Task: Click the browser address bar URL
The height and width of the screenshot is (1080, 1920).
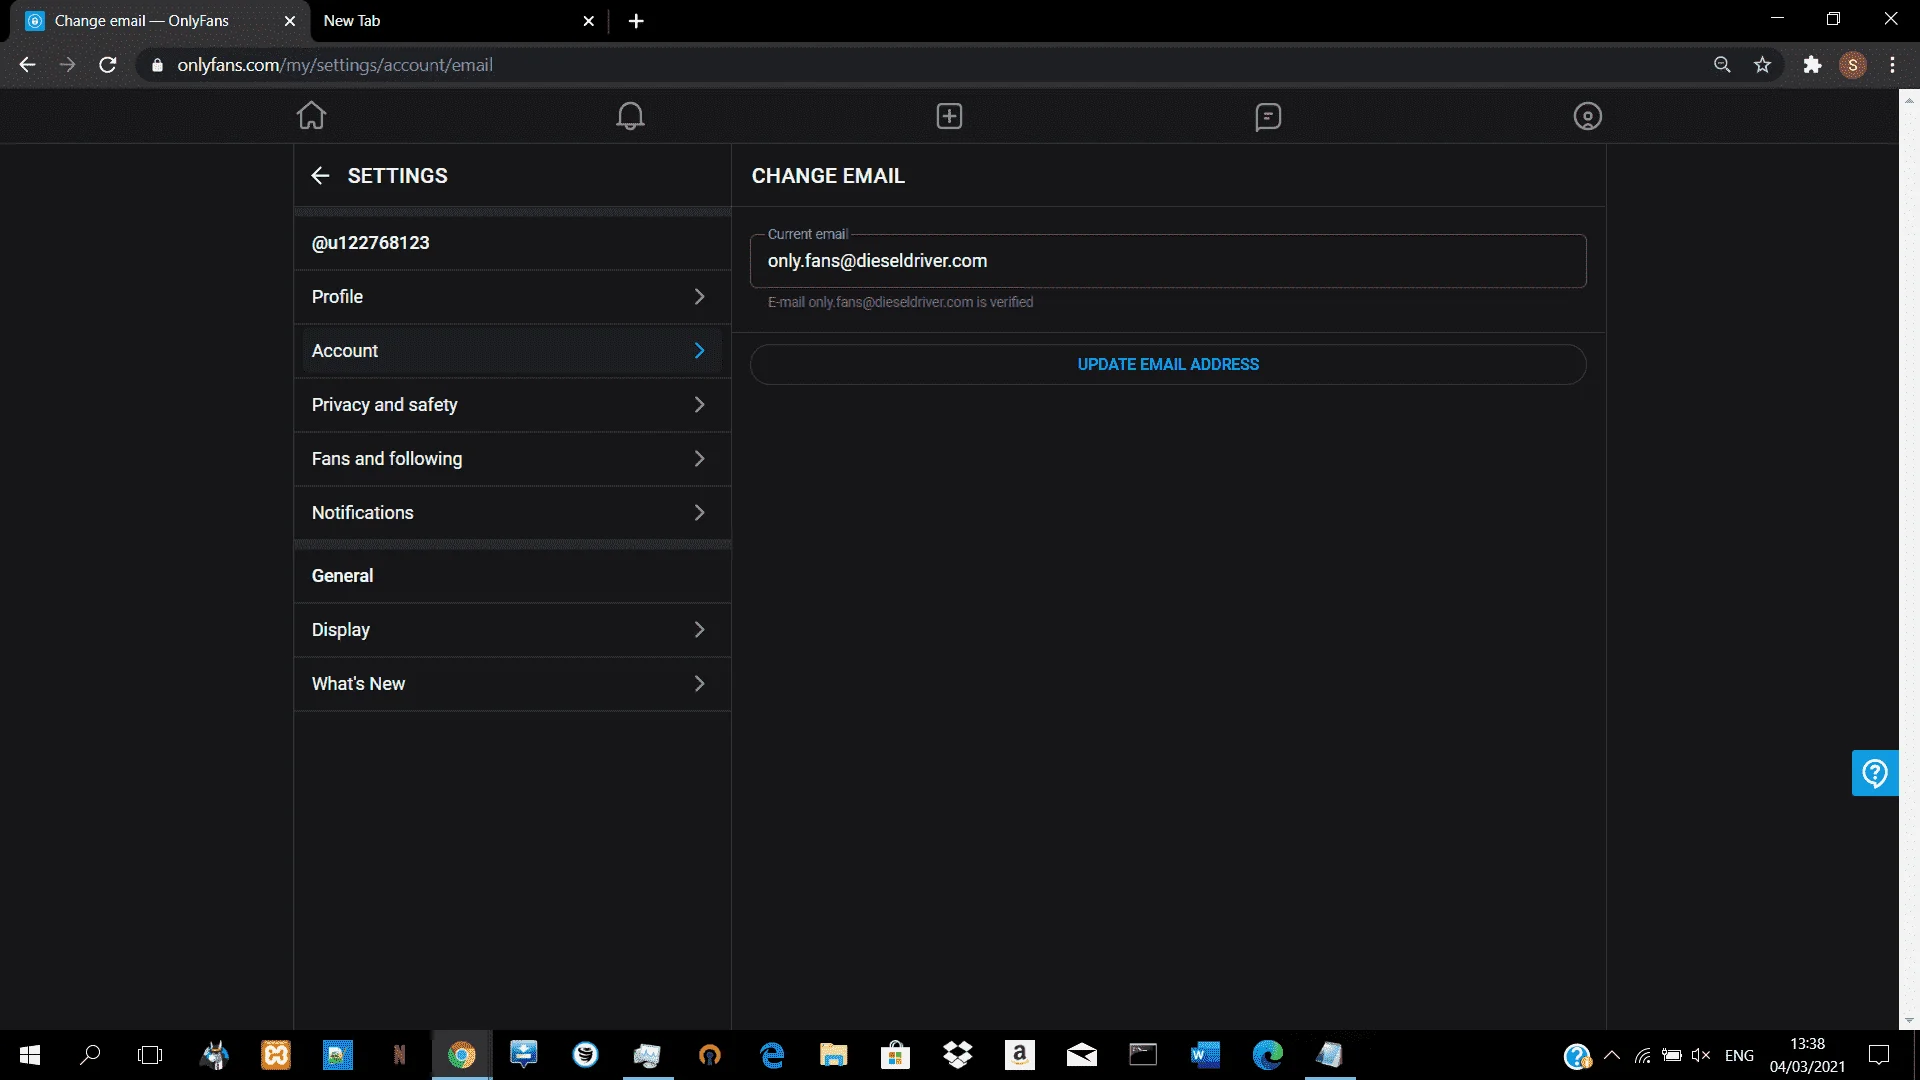Action: (x=335, y=65)
